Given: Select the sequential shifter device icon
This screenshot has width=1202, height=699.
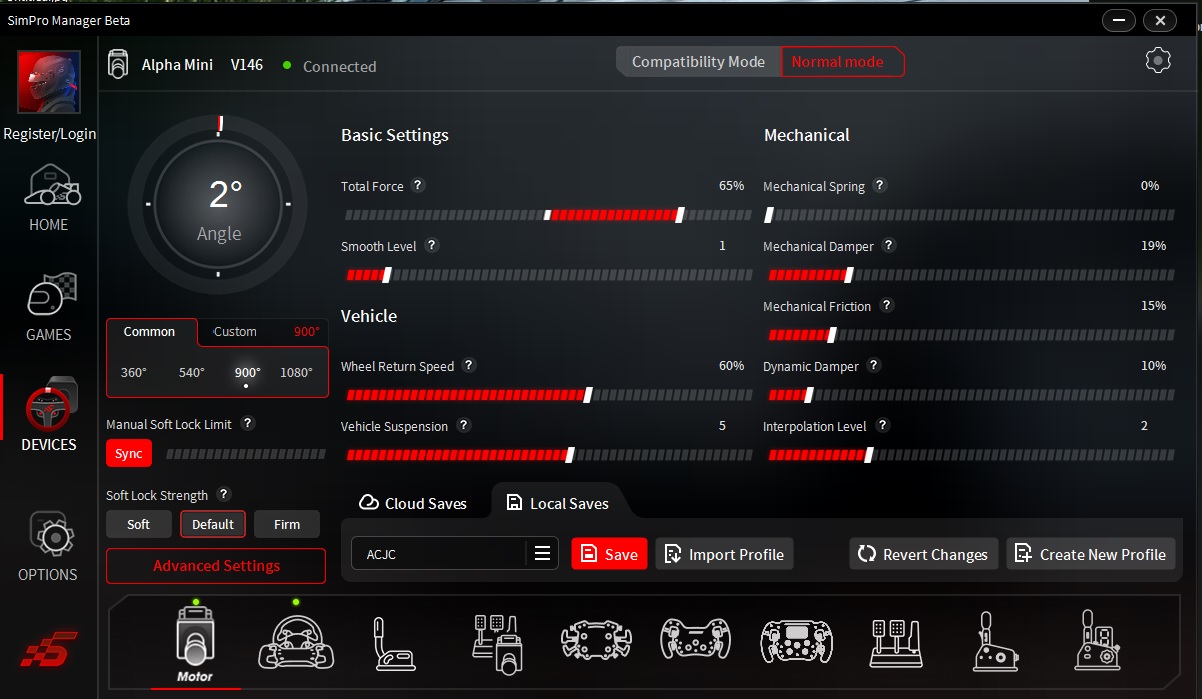Looking at the screenshot, I should coord(995,641).
